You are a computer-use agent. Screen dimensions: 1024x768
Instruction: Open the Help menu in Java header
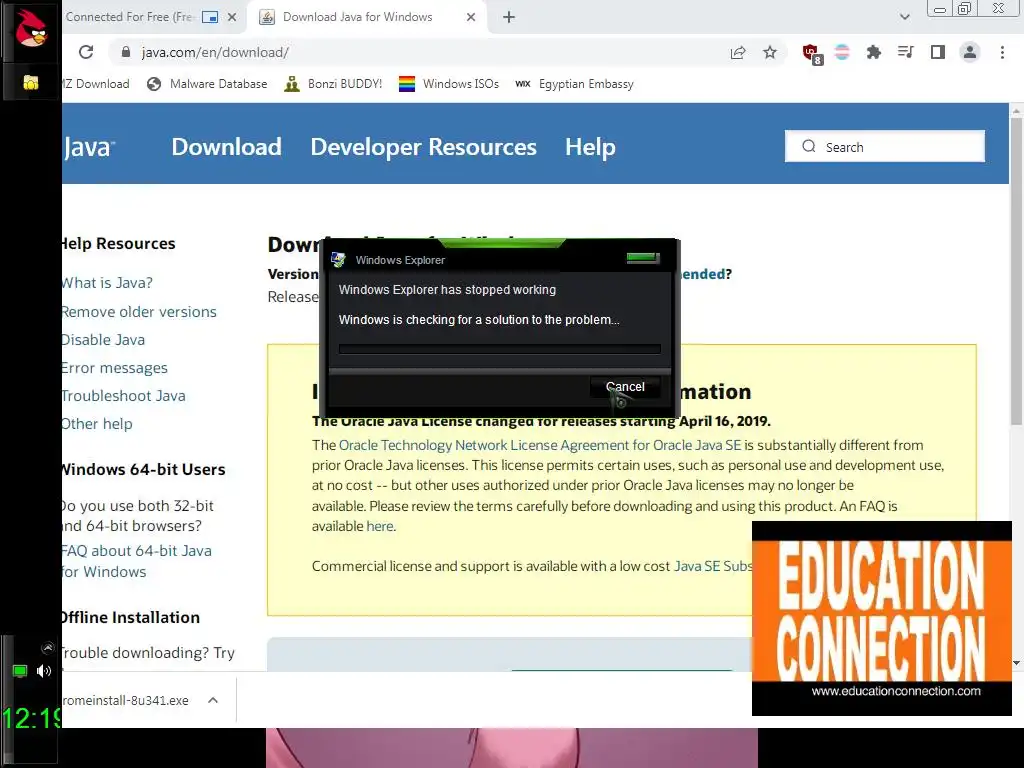[x=590, y=147]
